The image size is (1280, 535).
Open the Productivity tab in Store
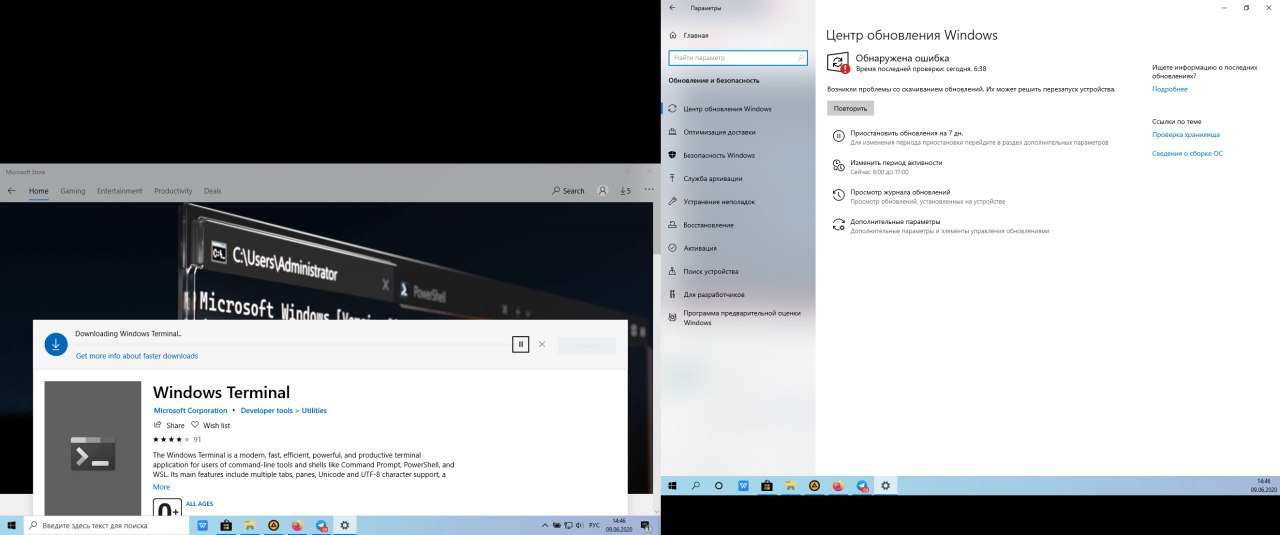point(173,191)
